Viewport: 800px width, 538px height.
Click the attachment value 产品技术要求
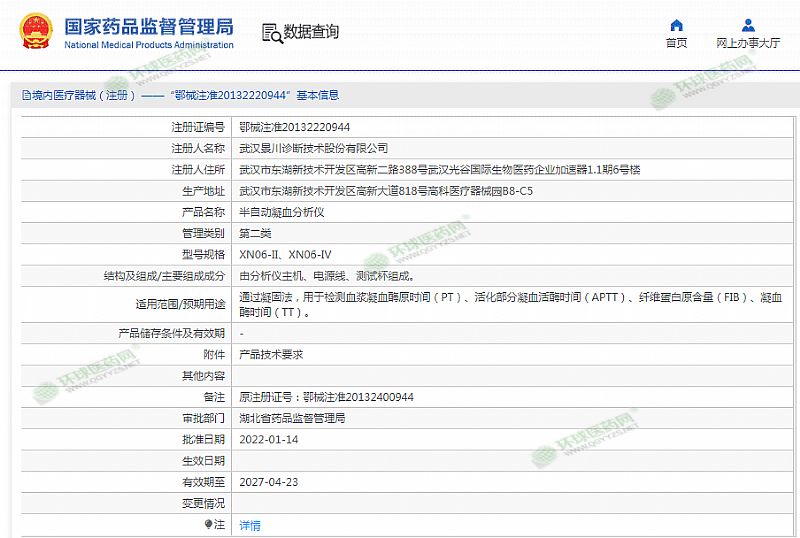click(x=271, y=354)
